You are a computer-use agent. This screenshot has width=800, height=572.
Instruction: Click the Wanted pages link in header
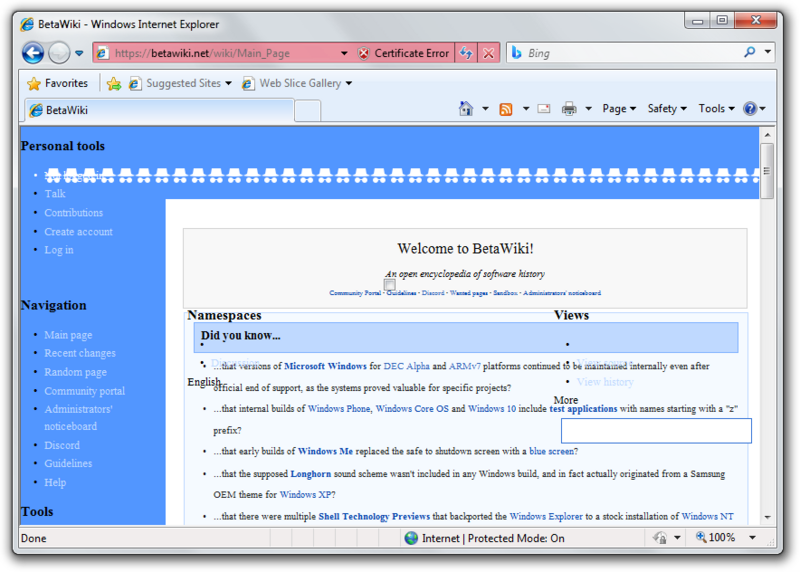pos(468,293)
